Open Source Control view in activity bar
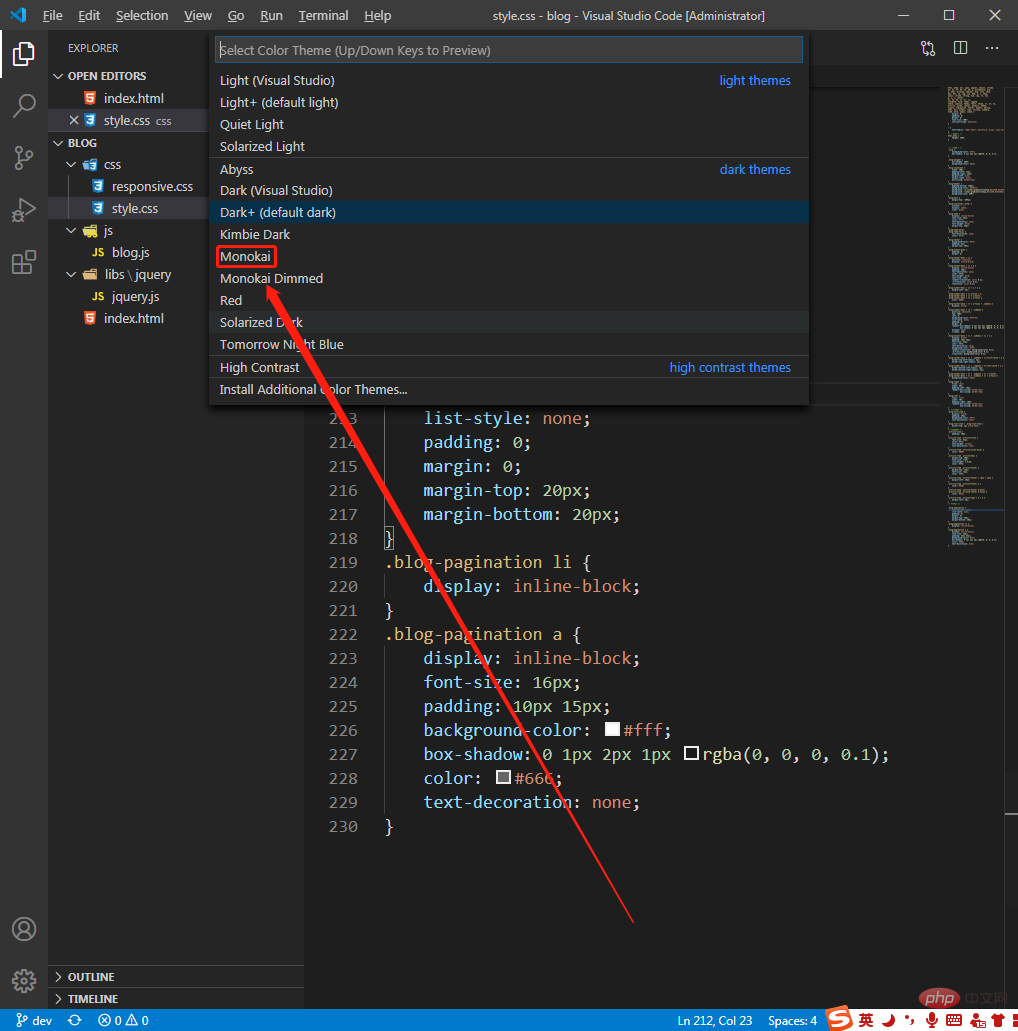Viewport: 1018px width, 1031px height. click(x=24, y=158)
